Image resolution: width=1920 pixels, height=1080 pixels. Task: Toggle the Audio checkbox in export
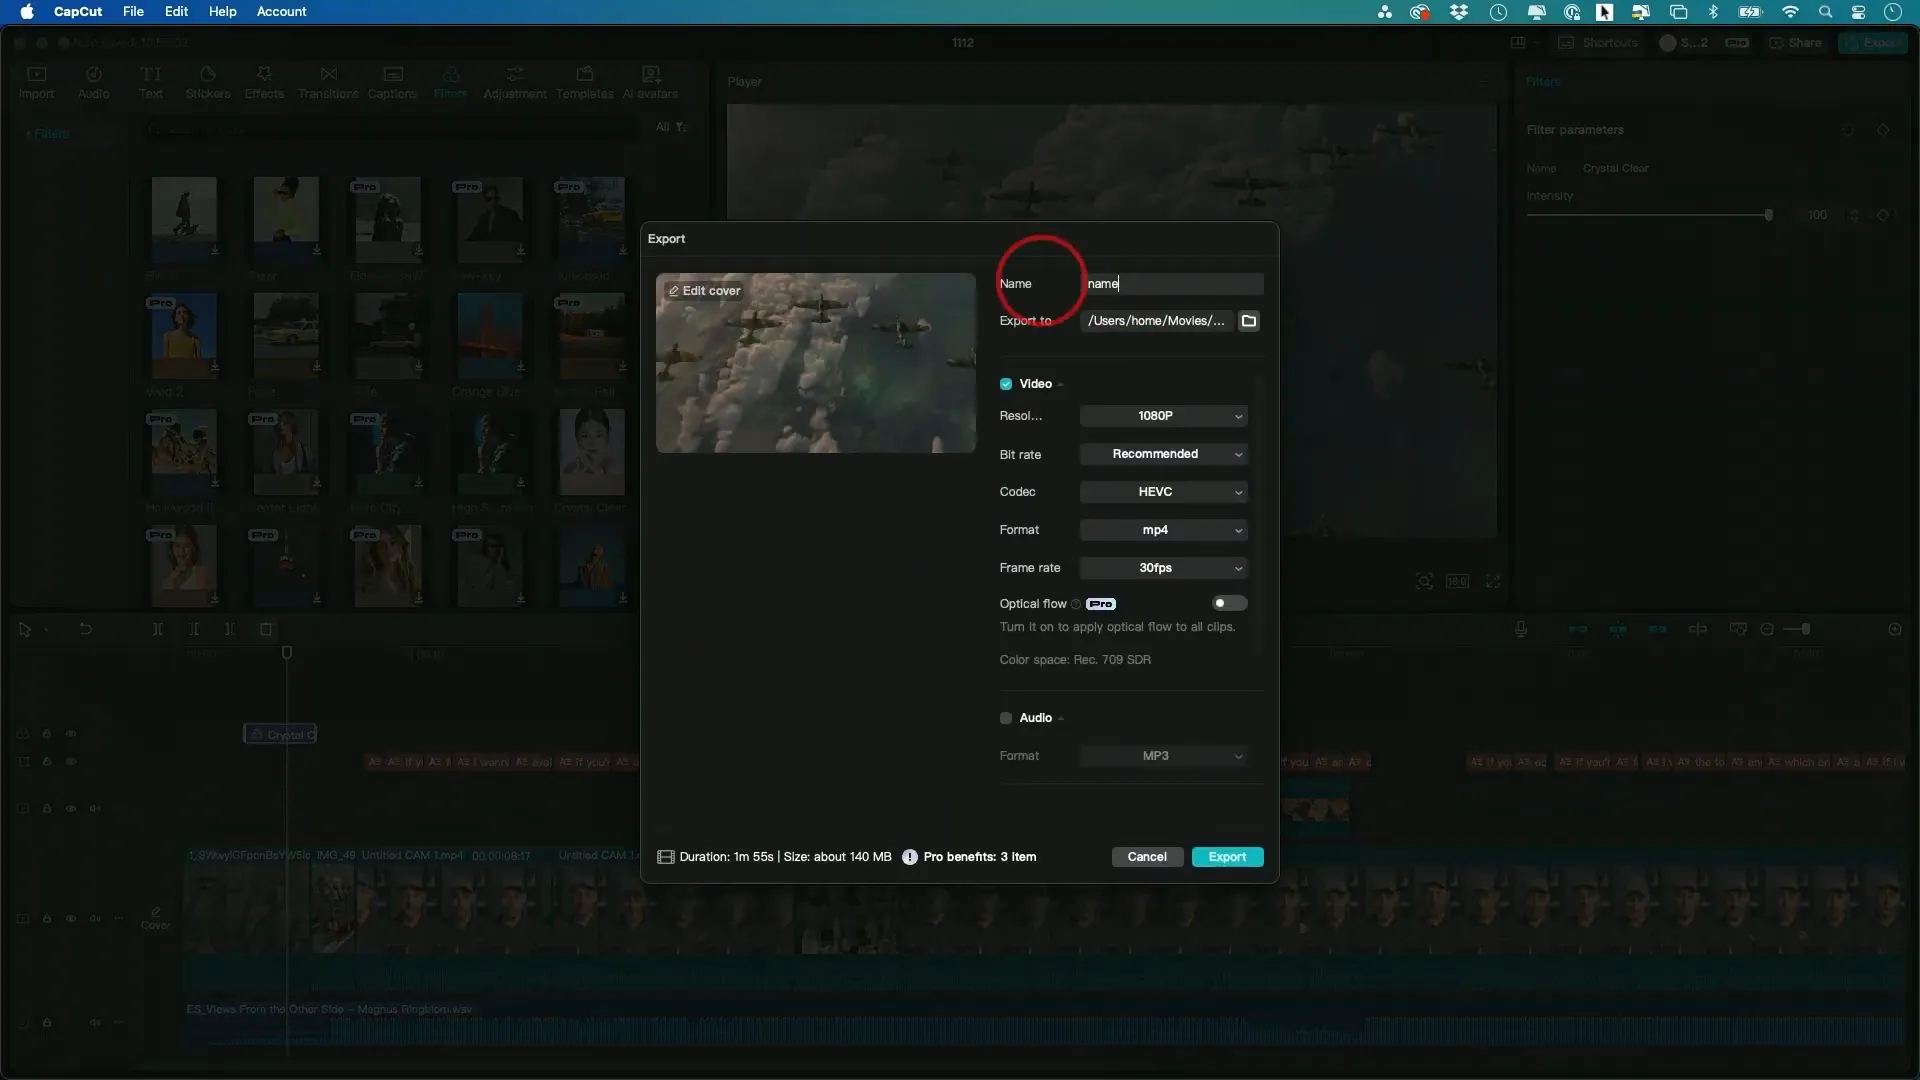click(x=1005, y=717)
